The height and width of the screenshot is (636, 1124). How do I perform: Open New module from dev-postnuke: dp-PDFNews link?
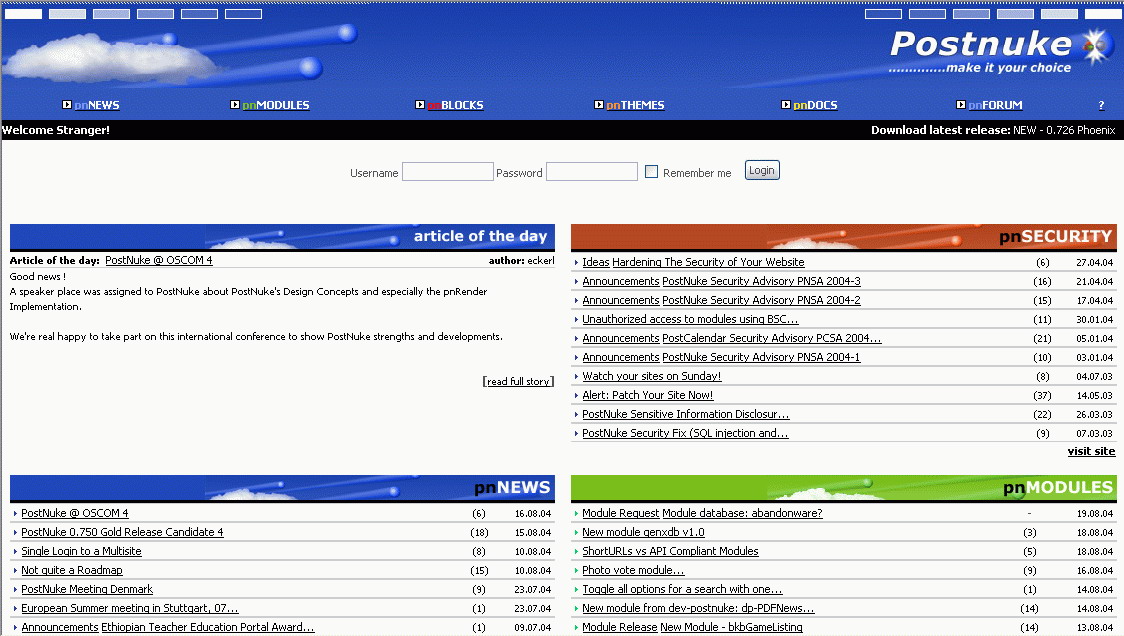coord(698,608)
